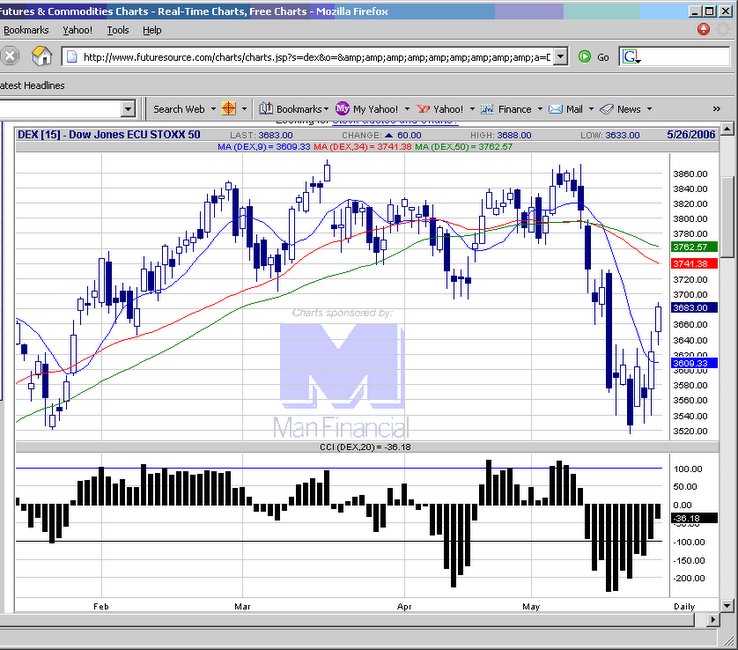Viewport: 738px width, 650px height.
Task: Click the green 3762.57 price label
Action: pos(694,247)
